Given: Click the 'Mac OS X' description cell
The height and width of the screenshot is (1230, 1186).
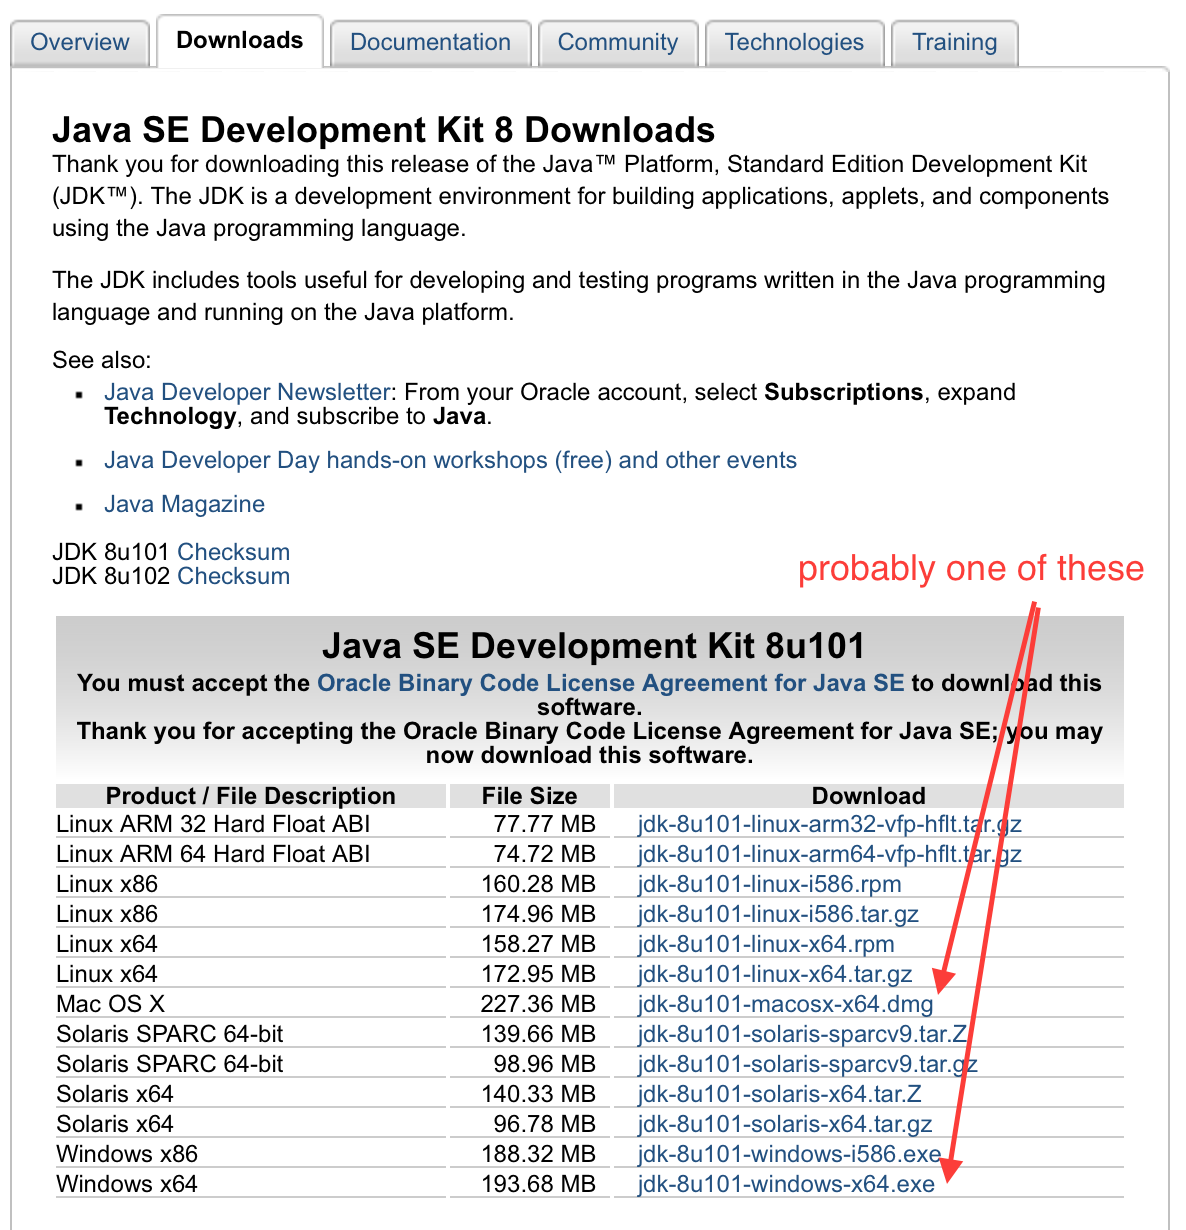Looking at the screenshot, I should [x=250, y=1004].
